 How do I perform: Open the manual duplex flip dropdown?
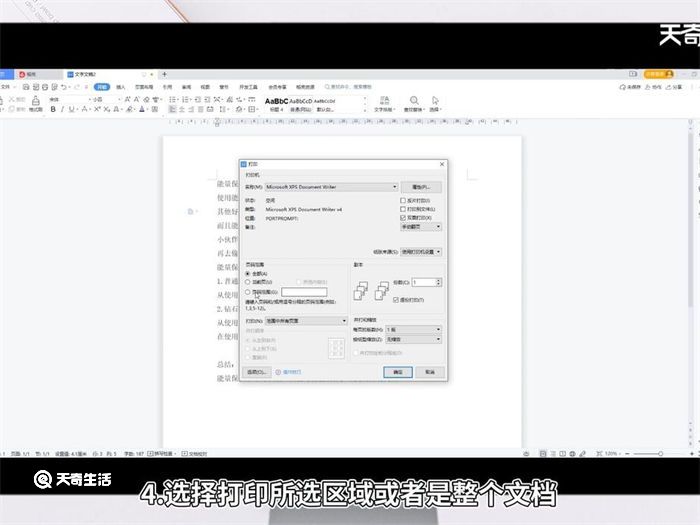421,227
